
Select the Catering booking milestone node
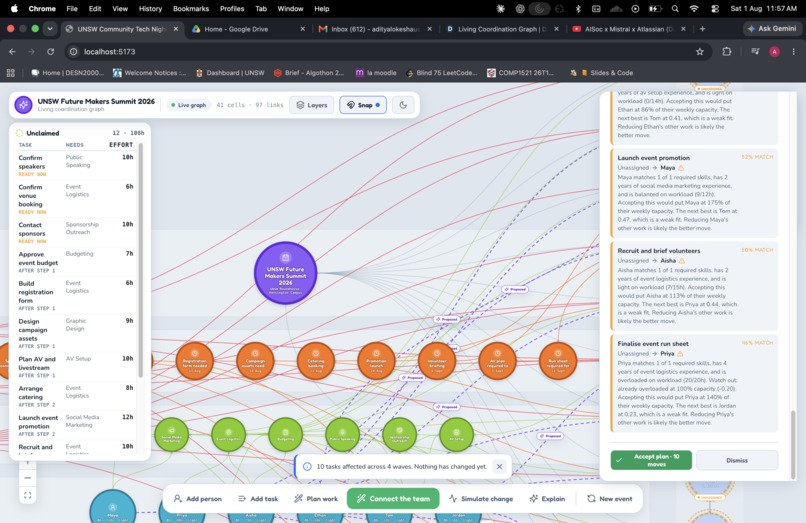pyautogui.click(x=316, y=361)
